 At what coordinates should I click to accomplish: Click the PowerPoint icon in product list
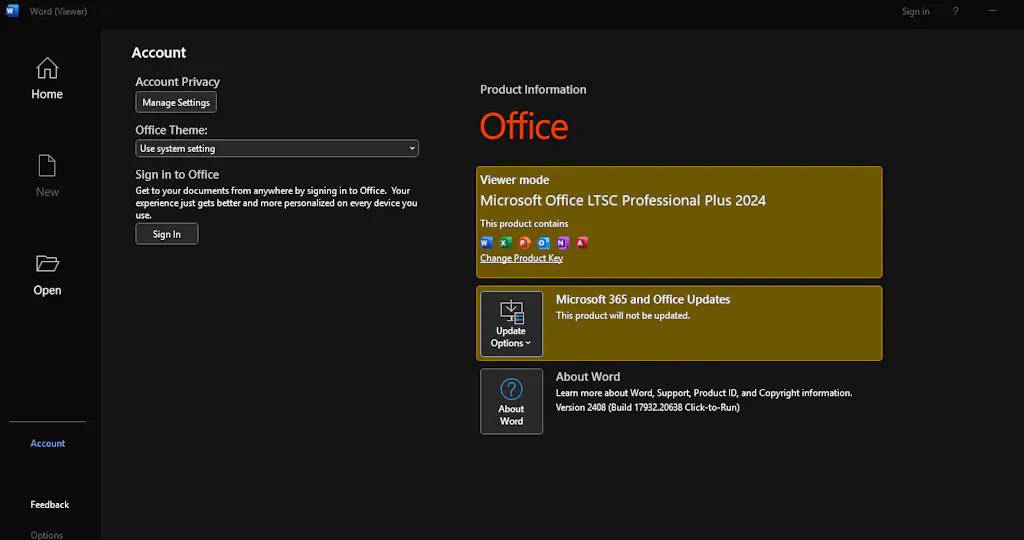tap(524, 243)
